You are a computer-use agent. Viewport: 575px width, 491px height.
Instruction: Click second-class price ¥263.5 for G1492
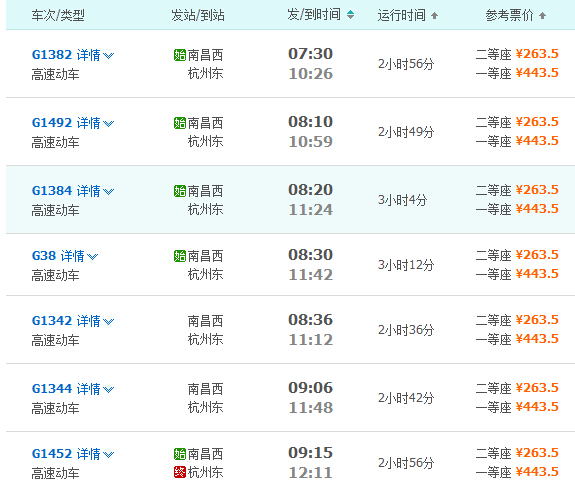point(537,122)
